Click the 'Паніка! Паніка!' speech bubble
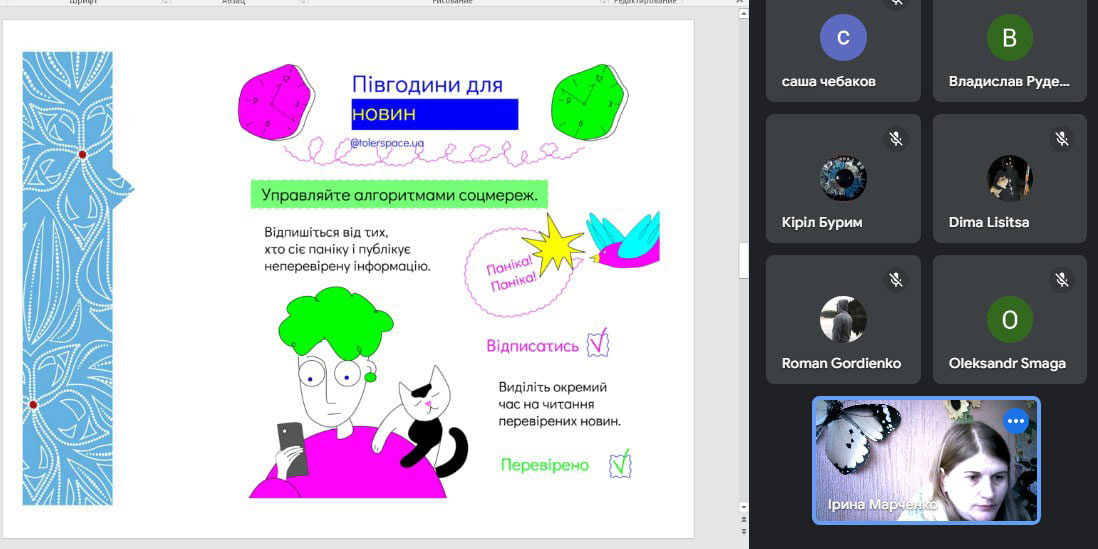This screenshot has height=549, width=1098. [520, 274]
